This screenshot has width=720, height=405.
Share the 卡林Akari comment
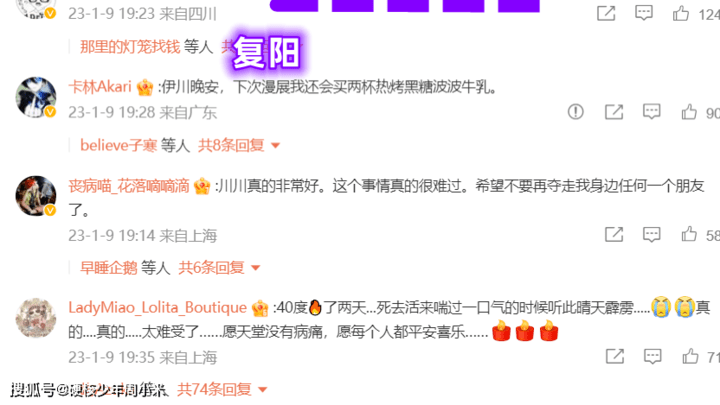614,112
